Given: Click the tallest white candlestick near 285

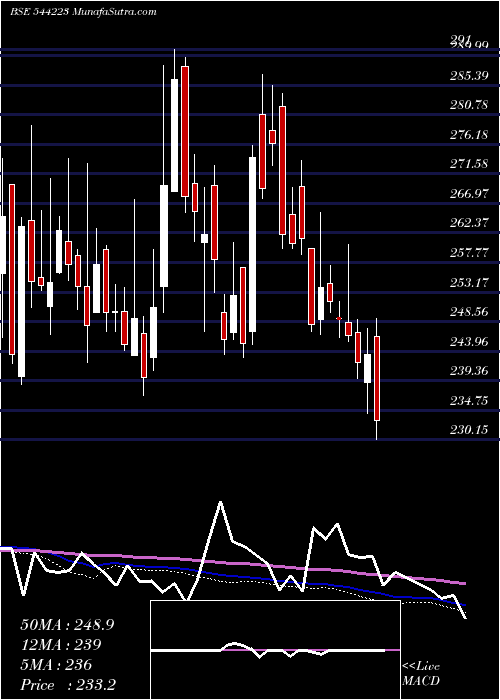Looking at the screenshot, I should click(175, 135).
